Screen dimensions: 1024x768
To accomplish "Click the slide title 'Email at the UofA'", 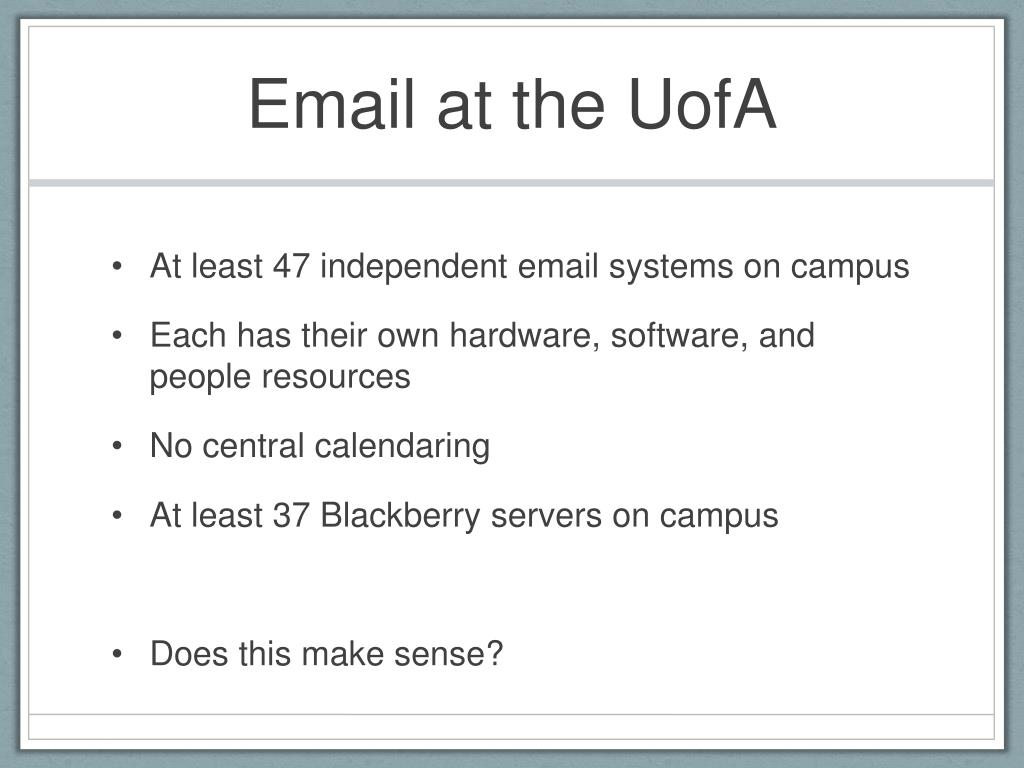I will click(513, 104).
